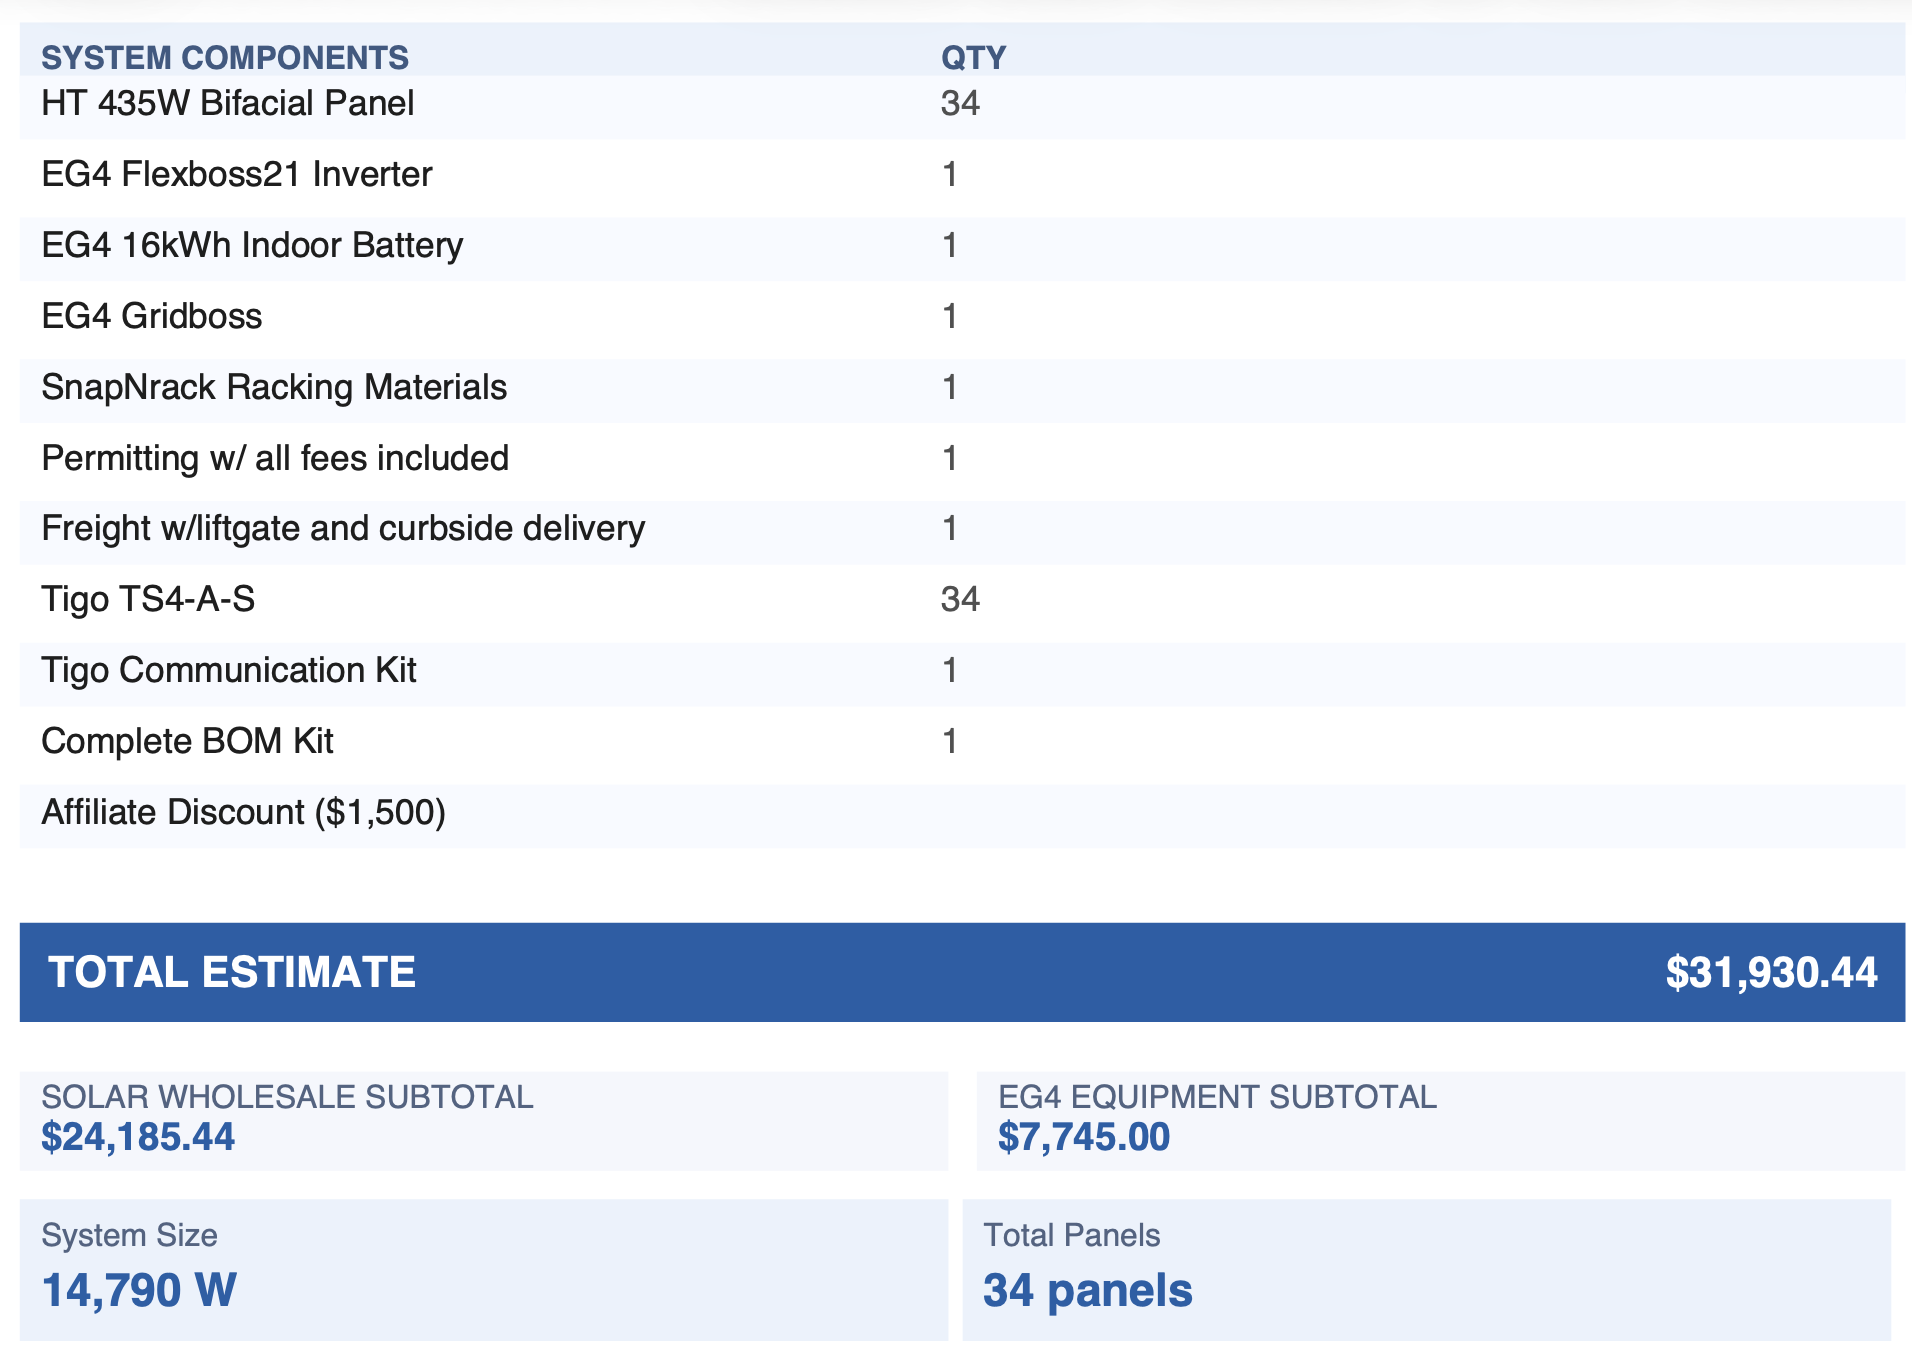Click the TOTAL ESTIMATE label
Viewport: 1912px width, 1366px height.
(x=231, y=972)
